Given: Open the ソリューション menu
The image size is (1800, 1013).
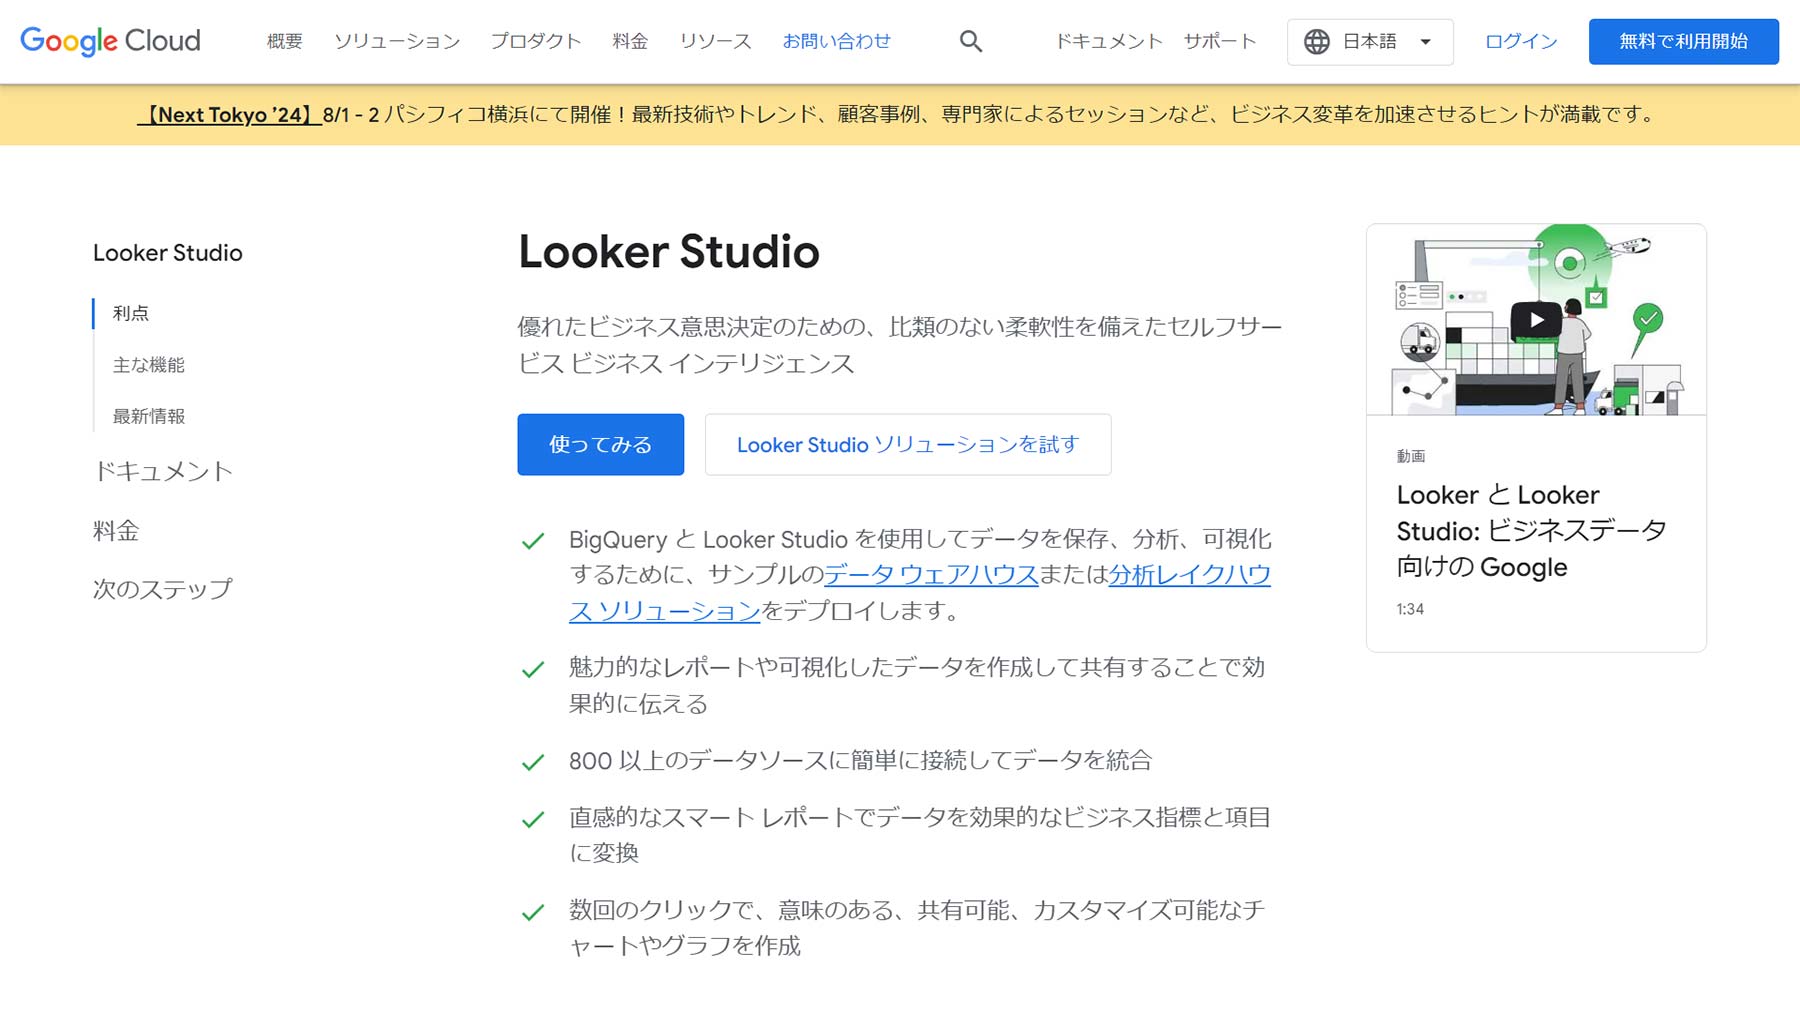Looking at the screenshot, I should (397, 41).
